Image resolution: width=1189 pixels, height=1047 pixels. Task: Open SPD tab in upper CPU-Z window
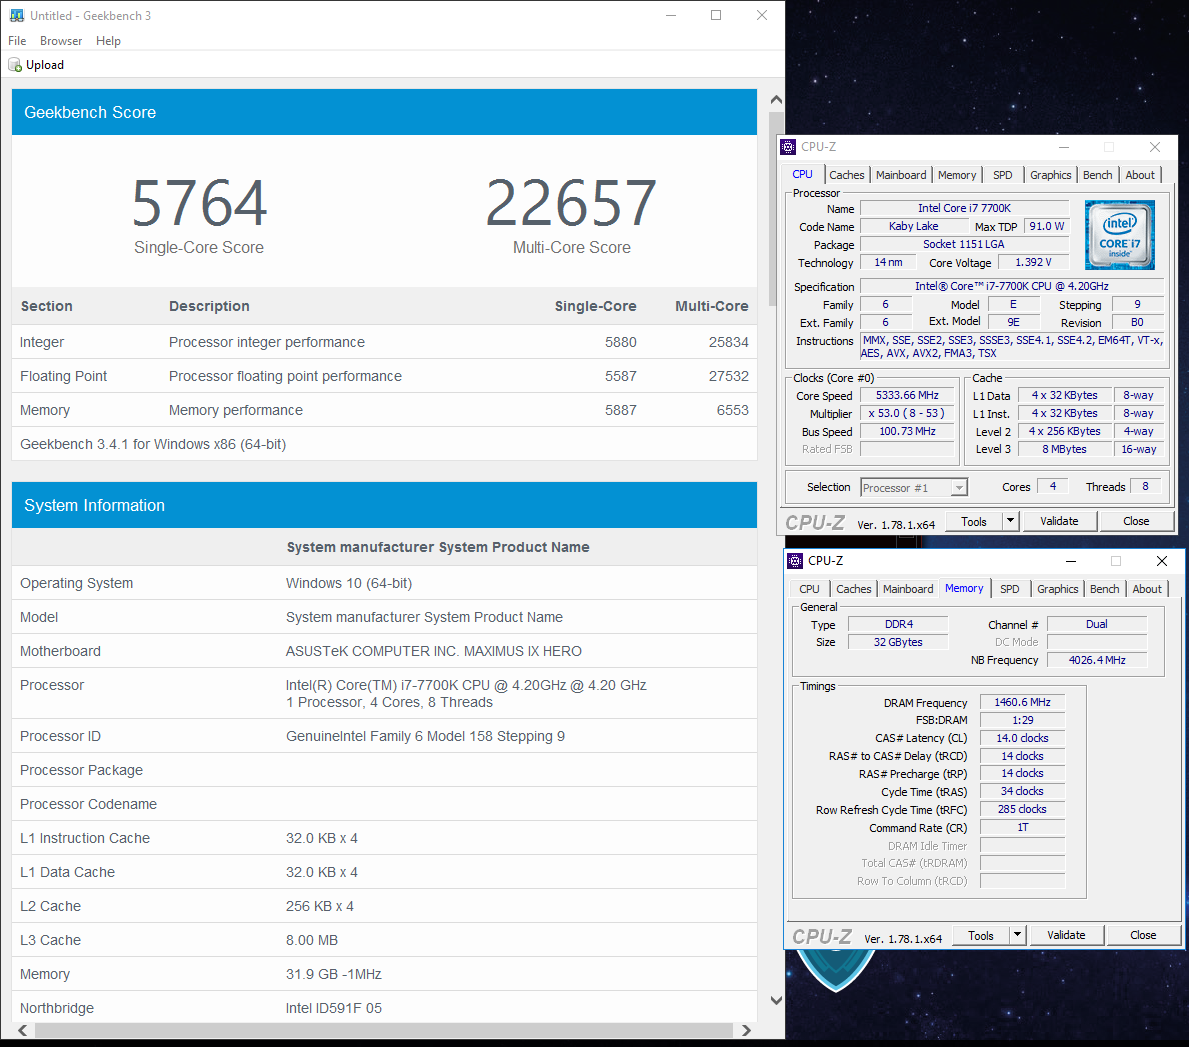1002,175
